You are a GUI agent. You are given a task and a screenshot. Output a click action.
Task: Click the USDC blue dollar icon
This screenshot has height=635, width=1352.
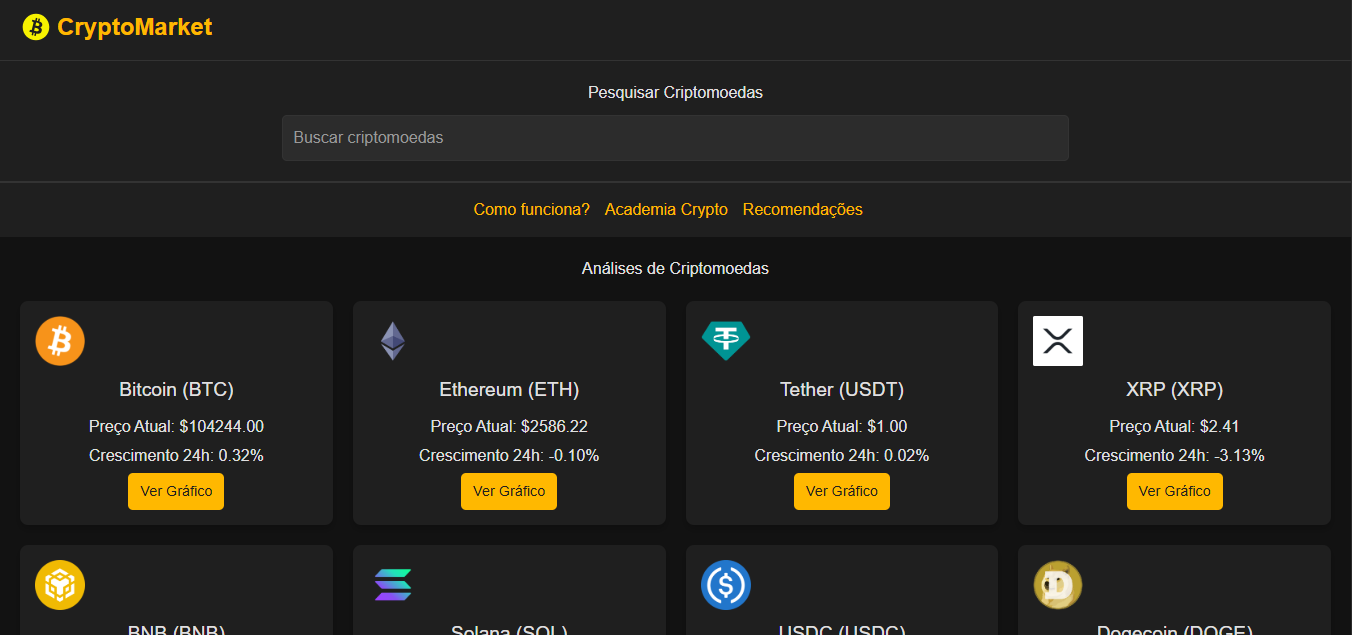click(x=726, y=585)
